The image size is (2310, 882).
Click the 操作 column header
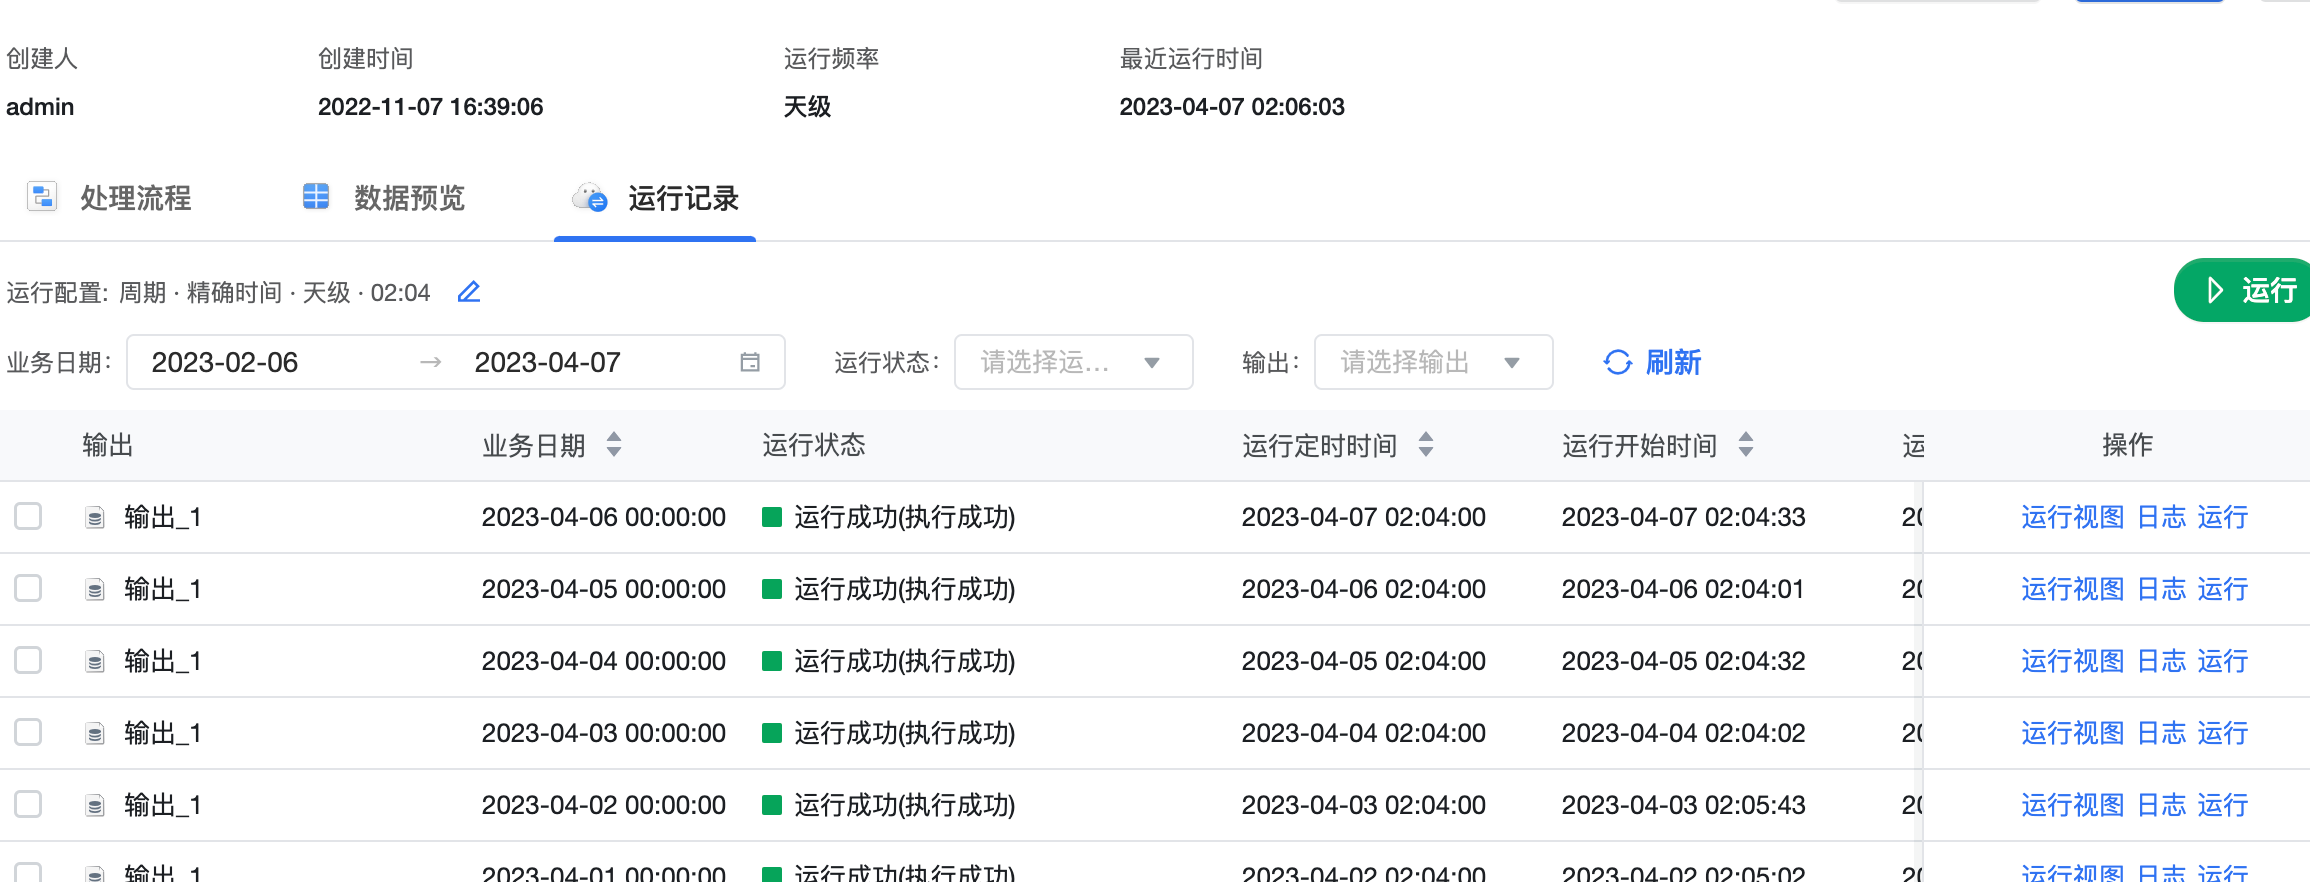pyautogui.click(x=2127, y=445)
